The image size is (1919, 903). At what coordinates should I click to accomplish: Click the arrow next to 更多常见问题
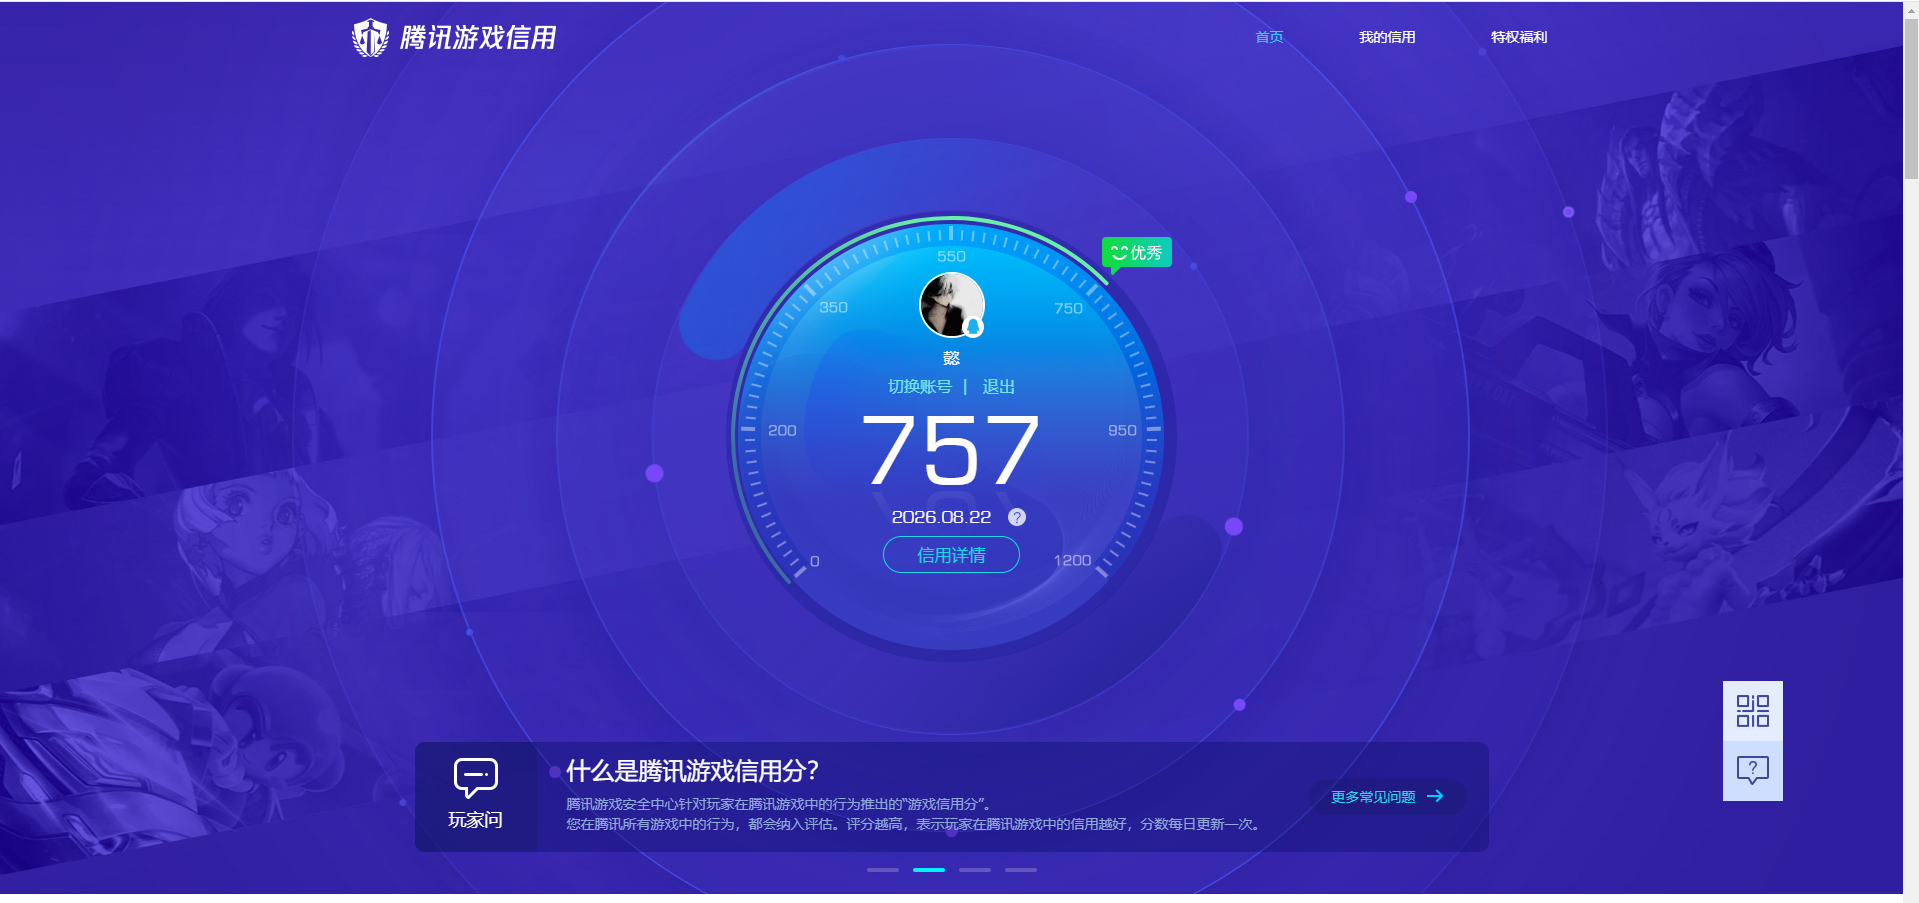tap(1435, 796)
